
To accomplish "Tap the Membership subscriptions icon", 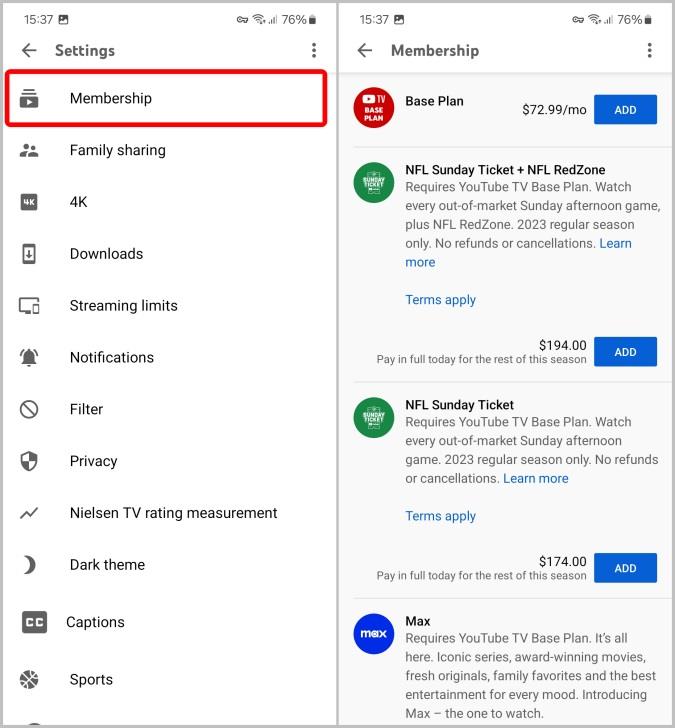I will click(29, 98).
